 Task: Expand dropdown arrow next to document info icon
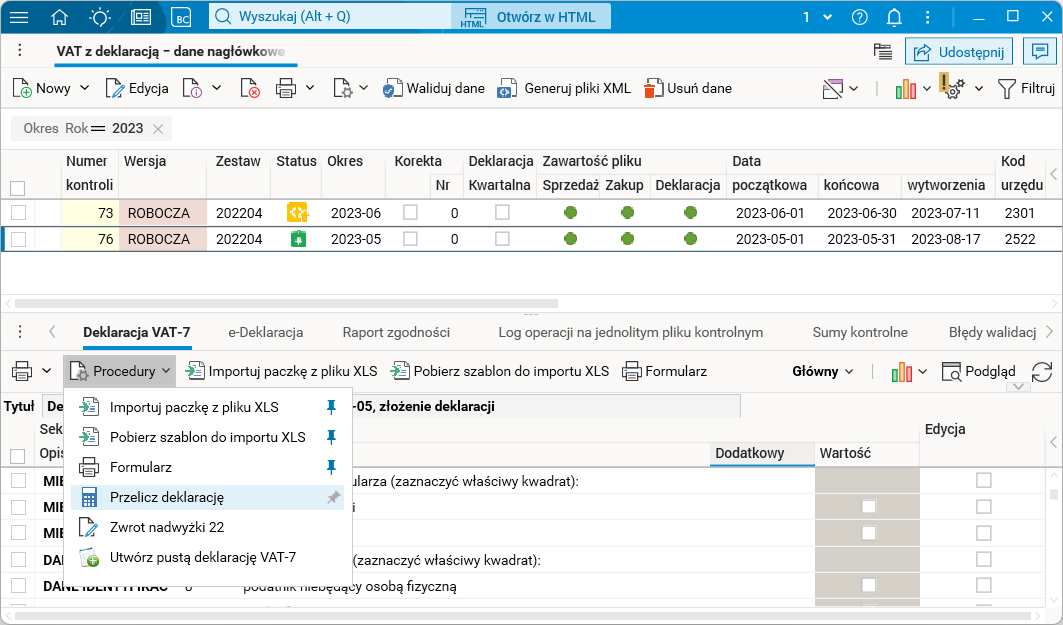[x=217, y=88]
